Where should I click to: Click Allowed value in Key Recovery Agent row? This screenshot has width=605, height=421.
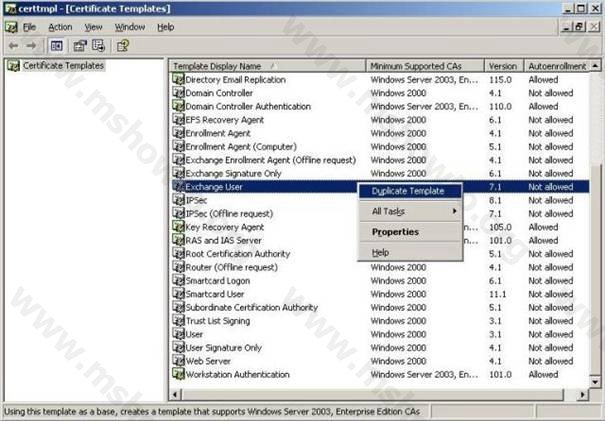[543, 227]
